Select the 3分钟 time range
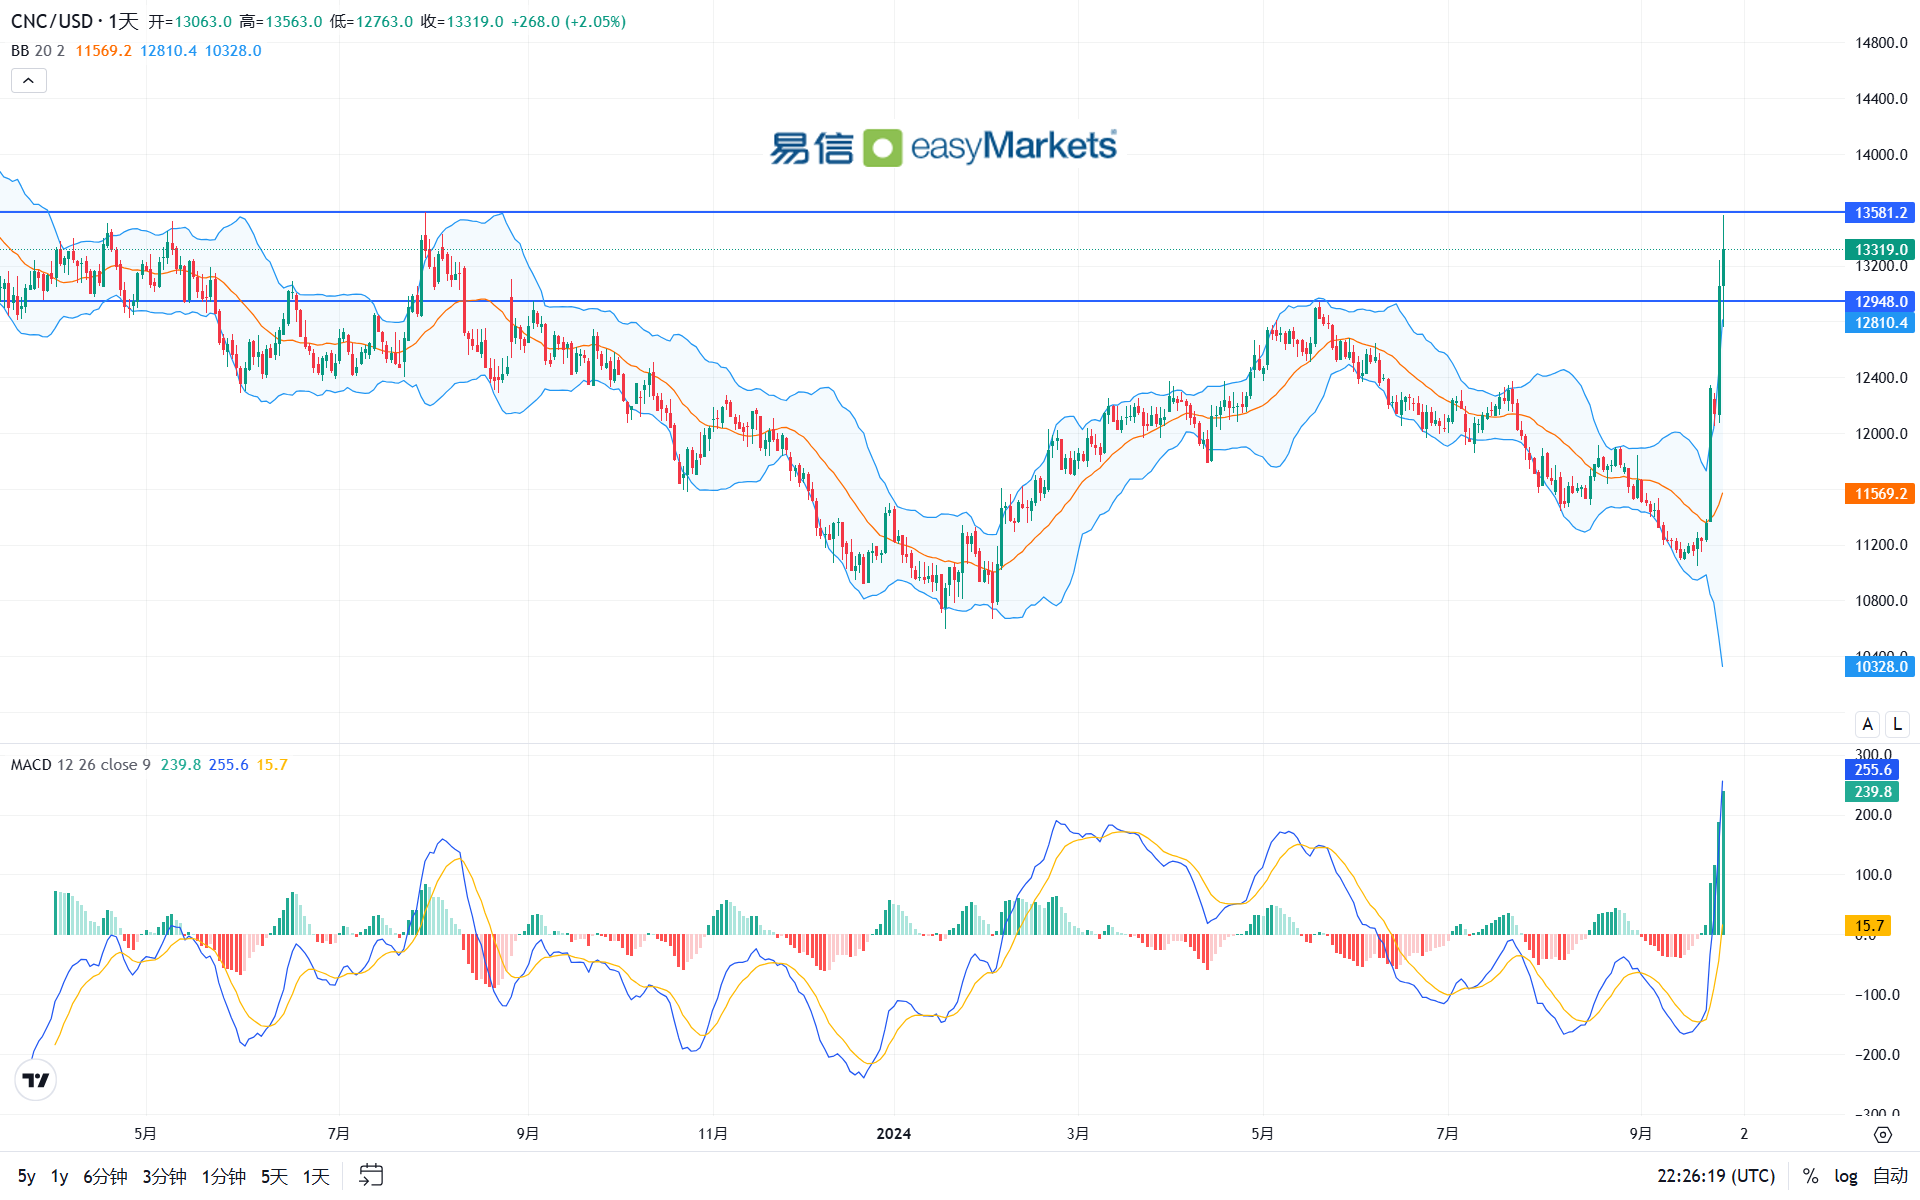 pos(164,1176)
